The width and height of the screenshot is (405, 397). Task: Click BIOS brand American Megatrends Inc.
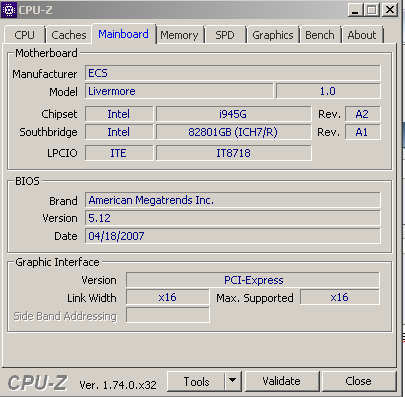(233, 200)
